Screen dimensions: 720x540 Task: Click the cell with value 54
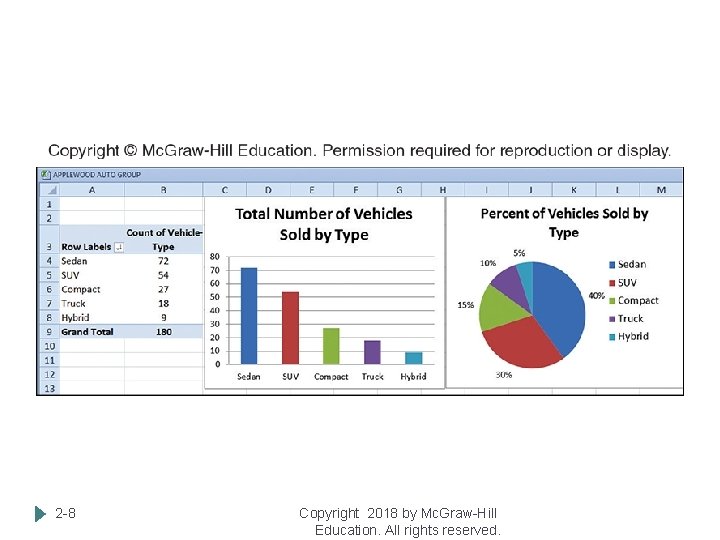coord(163,275)
